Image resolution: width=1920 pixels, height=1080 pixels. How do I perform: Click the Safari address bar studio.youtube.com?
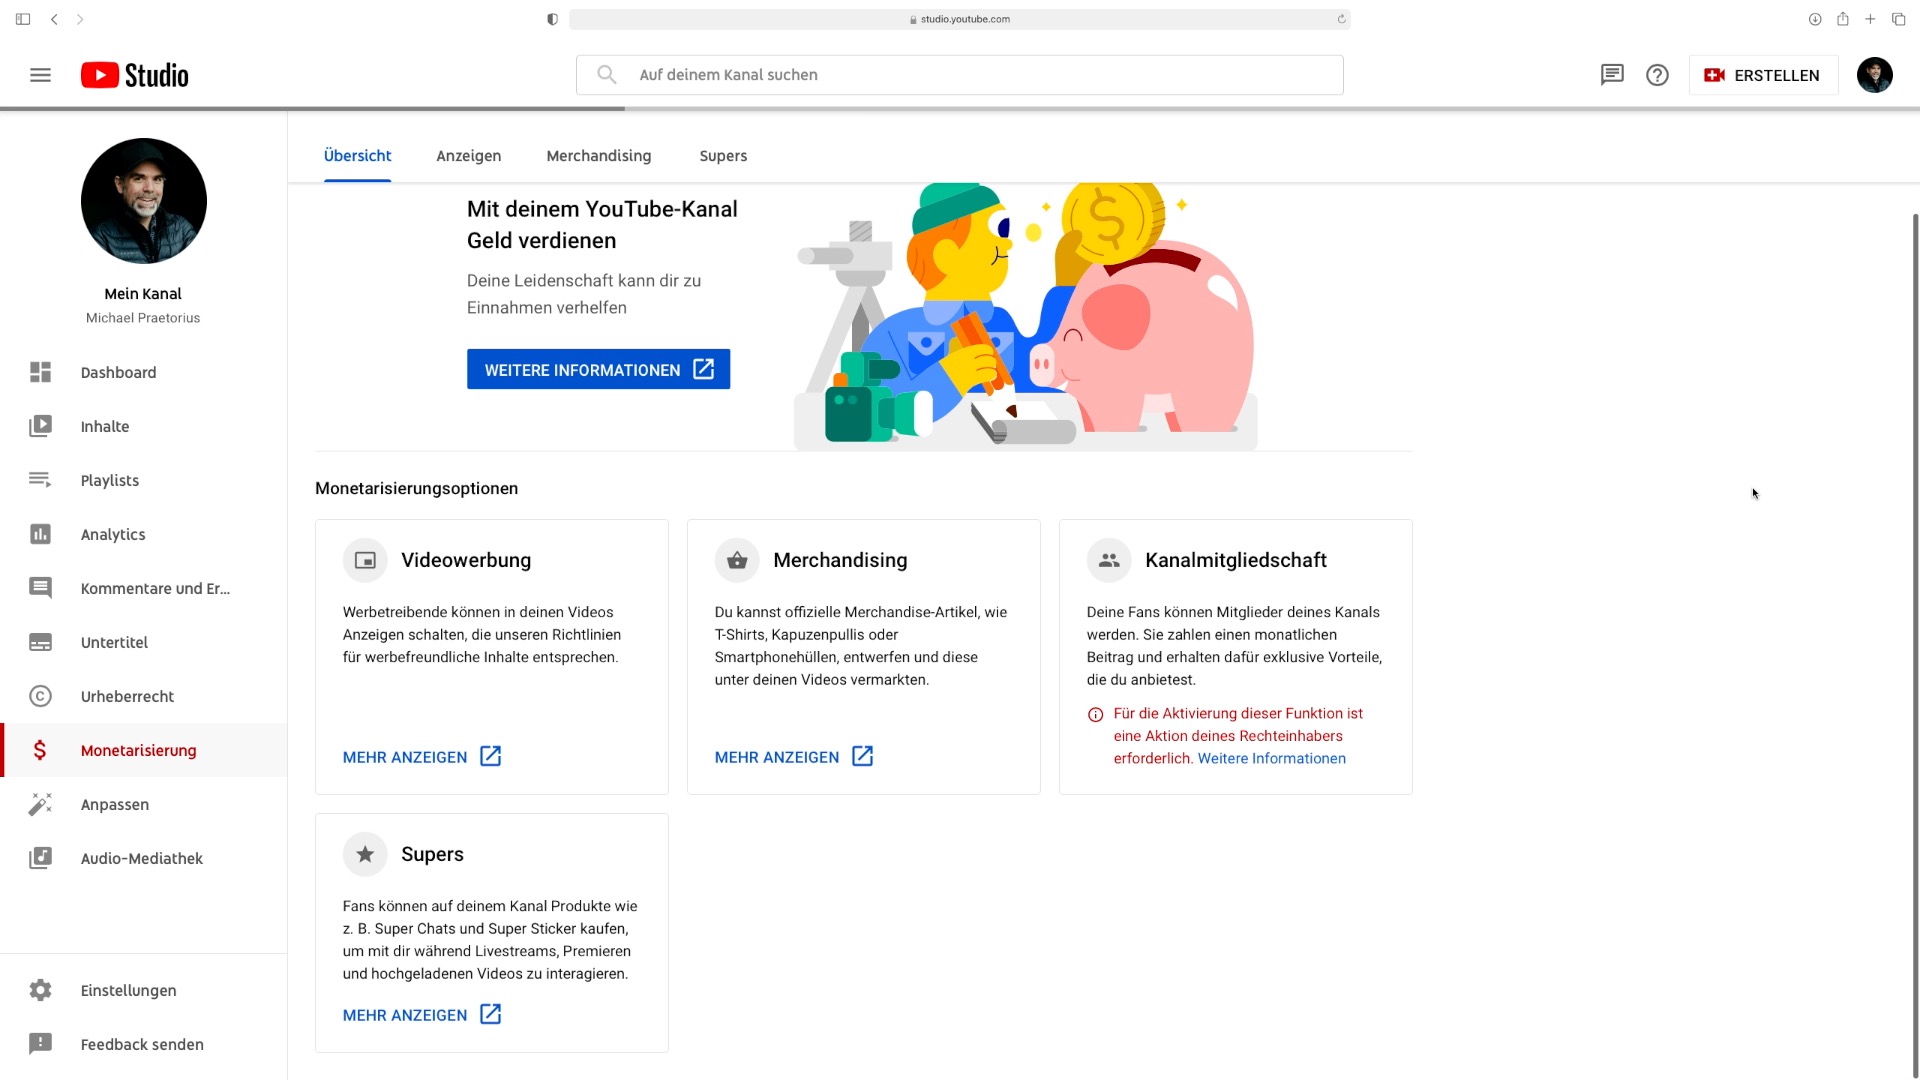(960, 19)
